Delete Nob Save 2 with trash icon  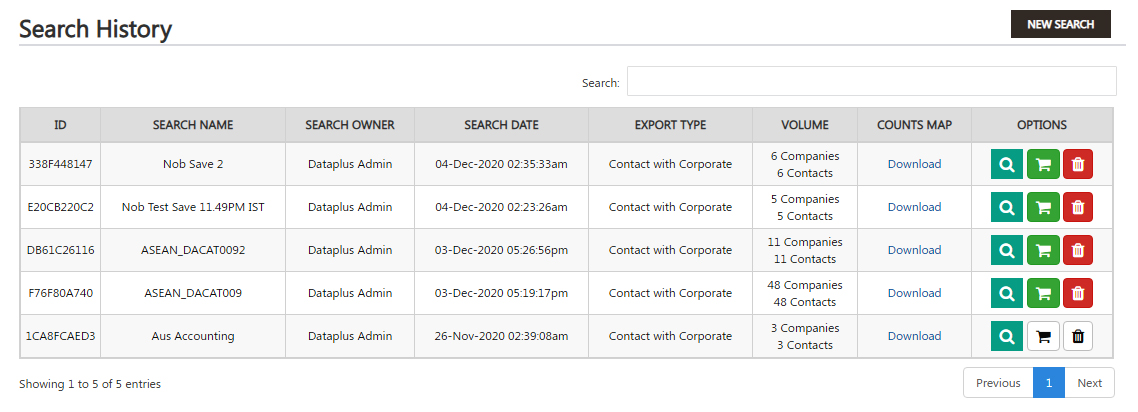(1078, 164)
